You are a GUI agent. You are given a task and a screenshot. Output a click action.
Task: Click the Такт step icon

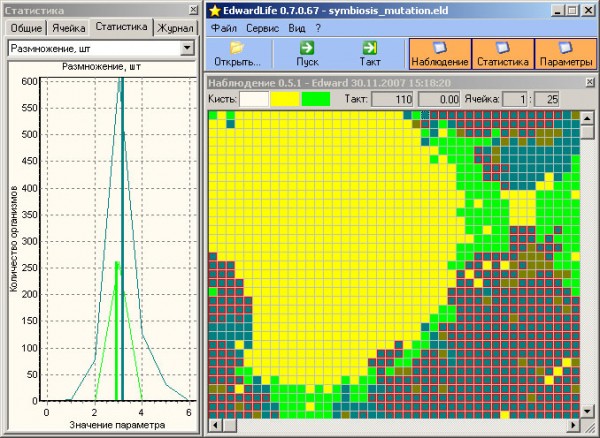click(x=370, y=47)
